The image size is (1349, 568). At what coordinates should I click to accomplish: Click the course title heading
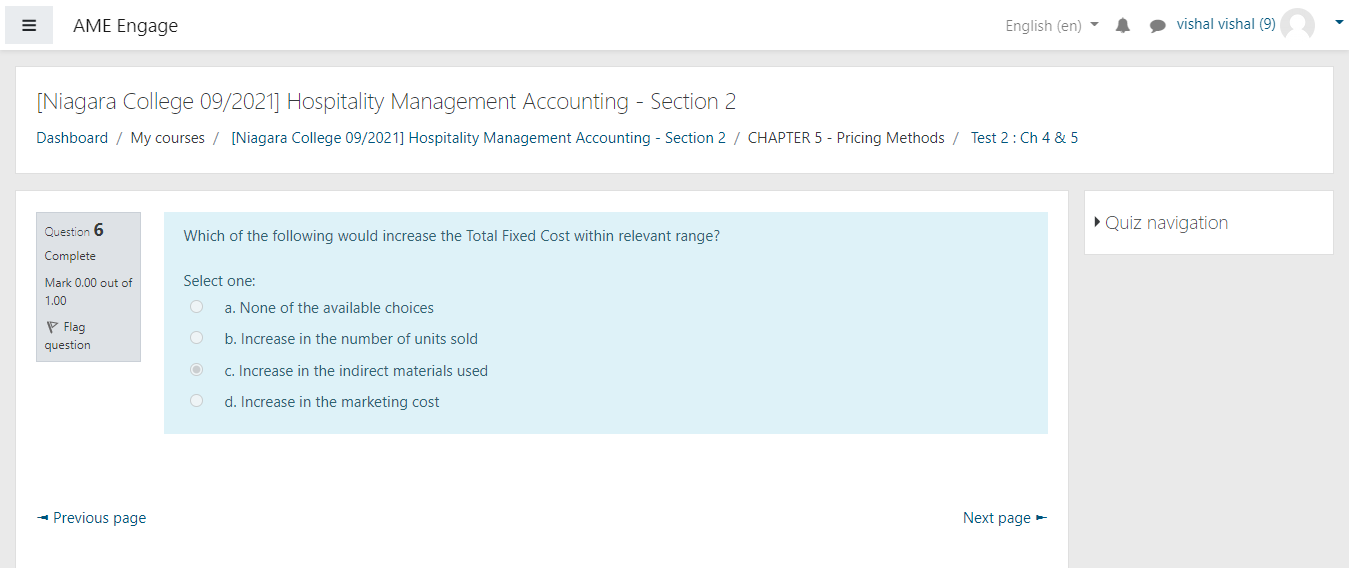[x=386, y=101]
